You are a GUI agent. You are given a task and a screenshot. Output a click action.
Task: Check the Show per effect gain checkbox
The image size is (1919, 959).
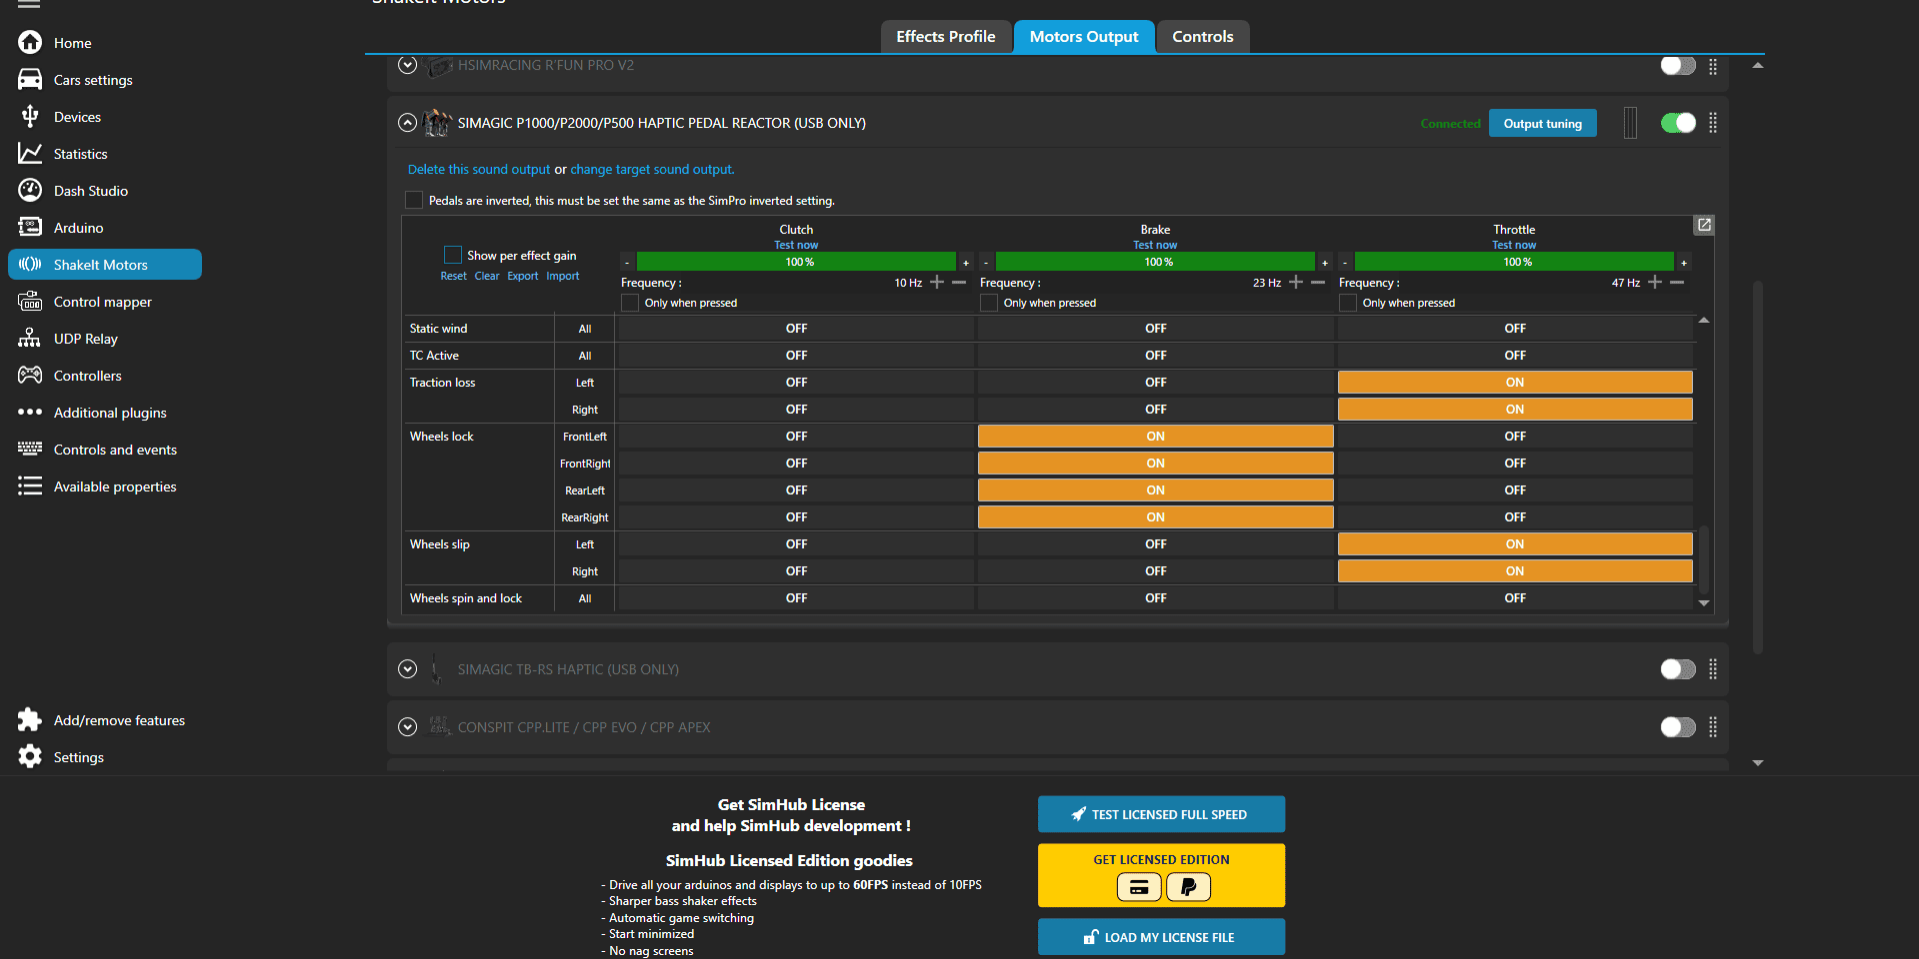[452, 255]
